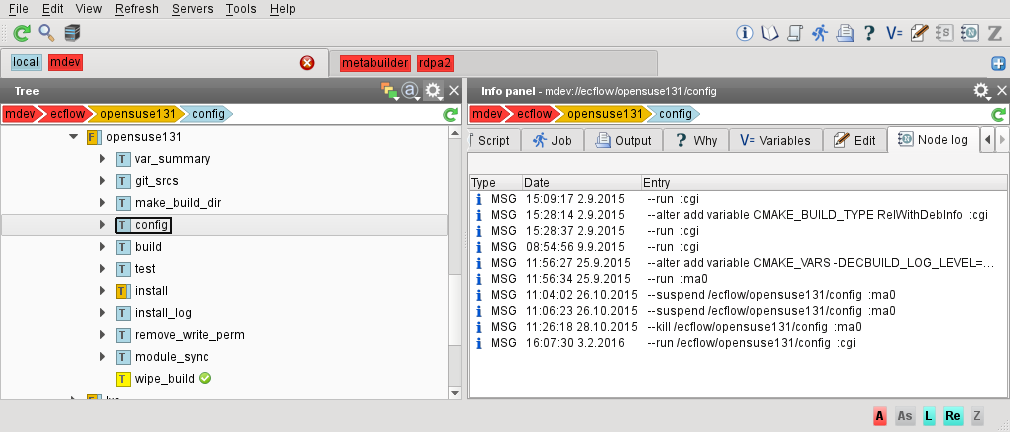Toggle the 'Re' status filter button
Screen dimensions: 1010x432
tap(952, 415)
